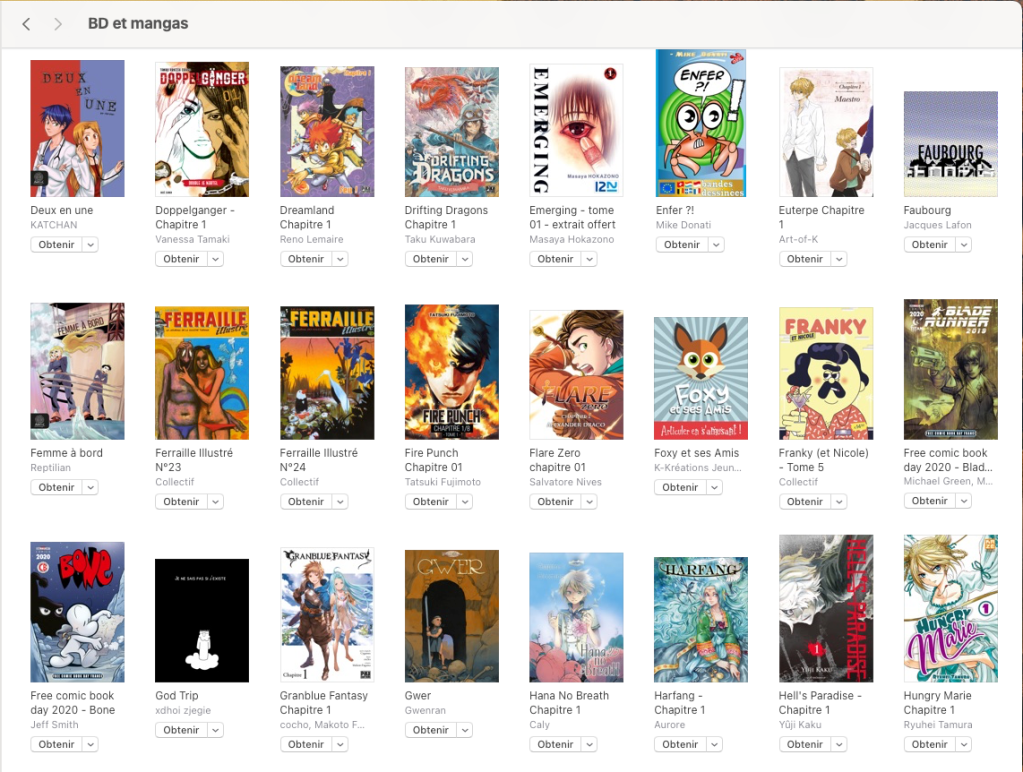Open the Hell's Paradise cover
The width and height of the screenshot is (1023, 772).
tap(826, 609)
